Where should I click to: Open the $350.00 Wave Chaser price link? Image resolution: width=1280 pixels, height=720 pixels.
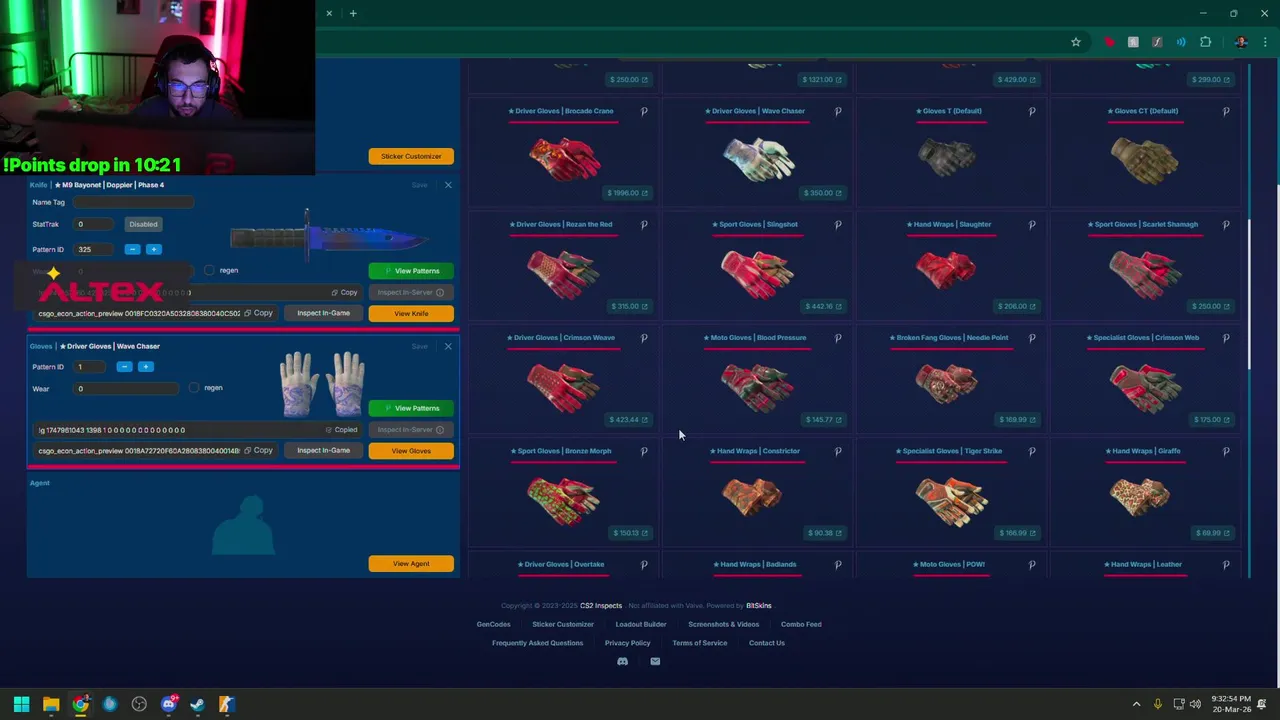pyautogui.click(x=821, y=193)
